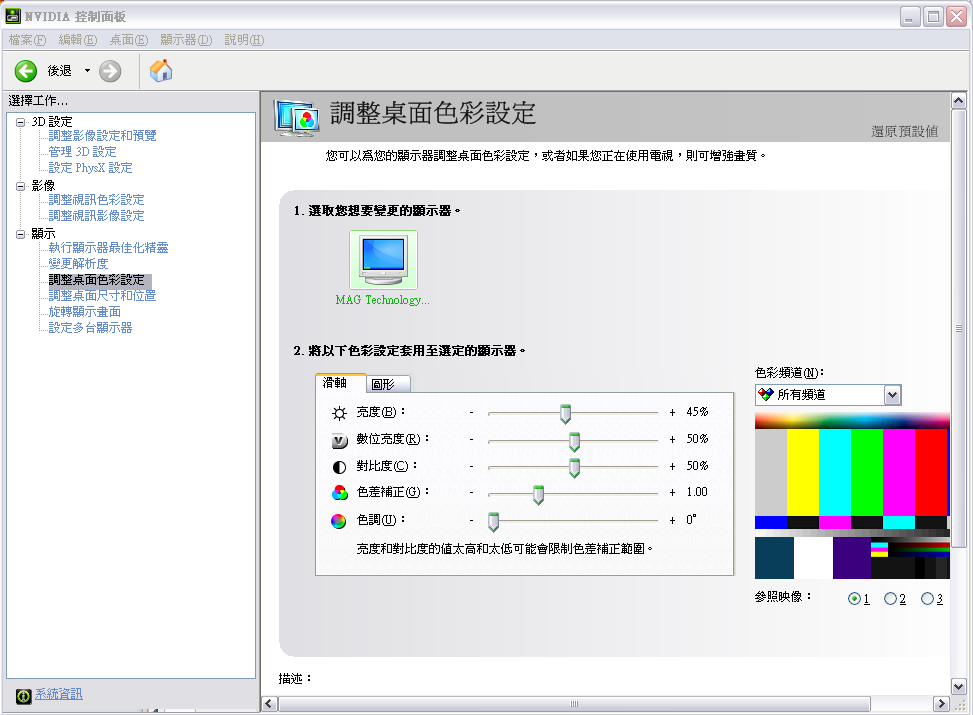Open the 系統資訊 link
This screenshot has height=715, width=973.
tap(58, 695)
